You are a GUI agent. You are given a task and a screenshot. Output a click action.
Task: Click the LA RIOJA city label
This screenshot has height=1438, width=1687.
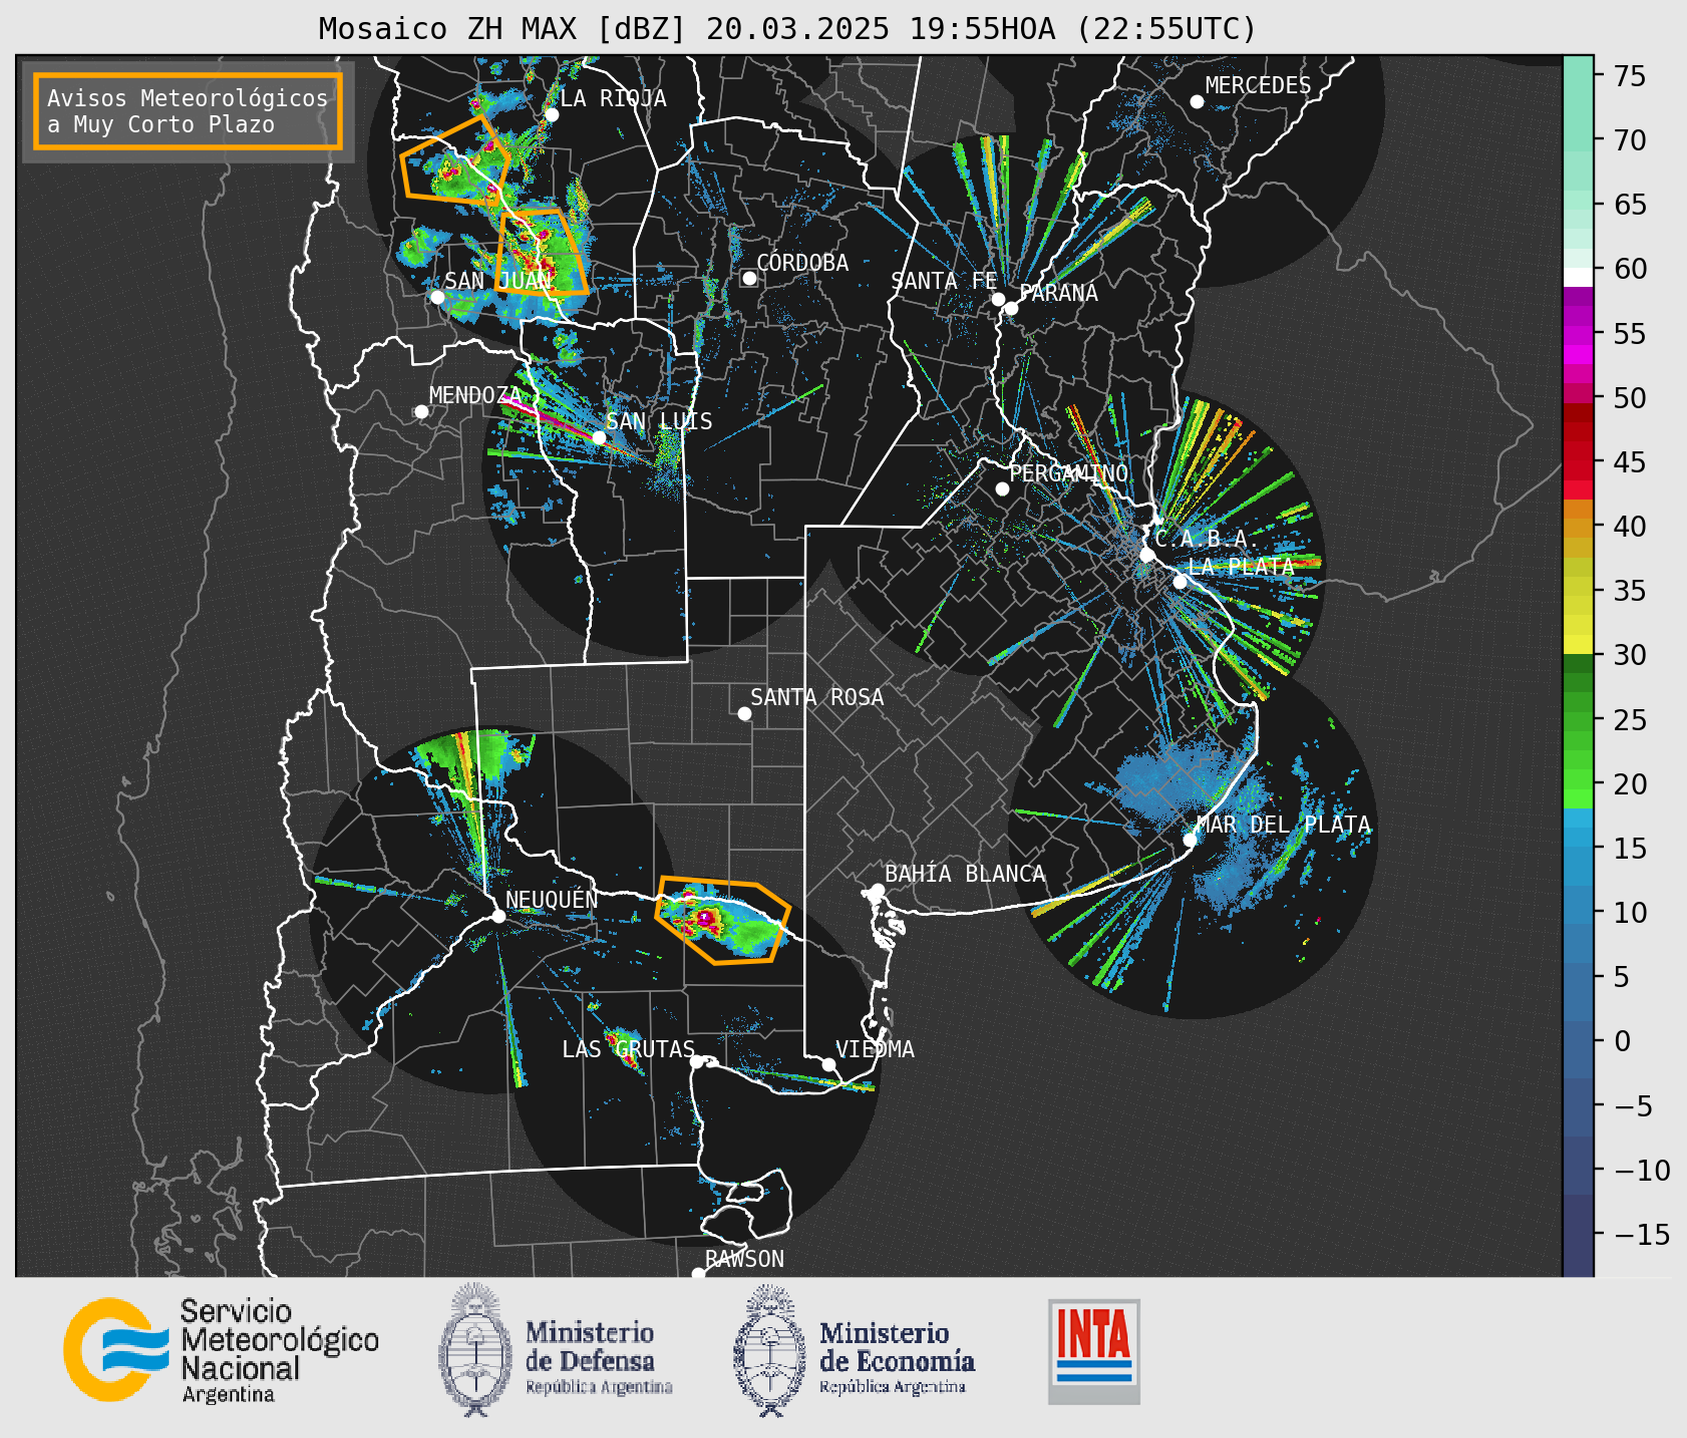pyautogui.click(x=613, y=98)
